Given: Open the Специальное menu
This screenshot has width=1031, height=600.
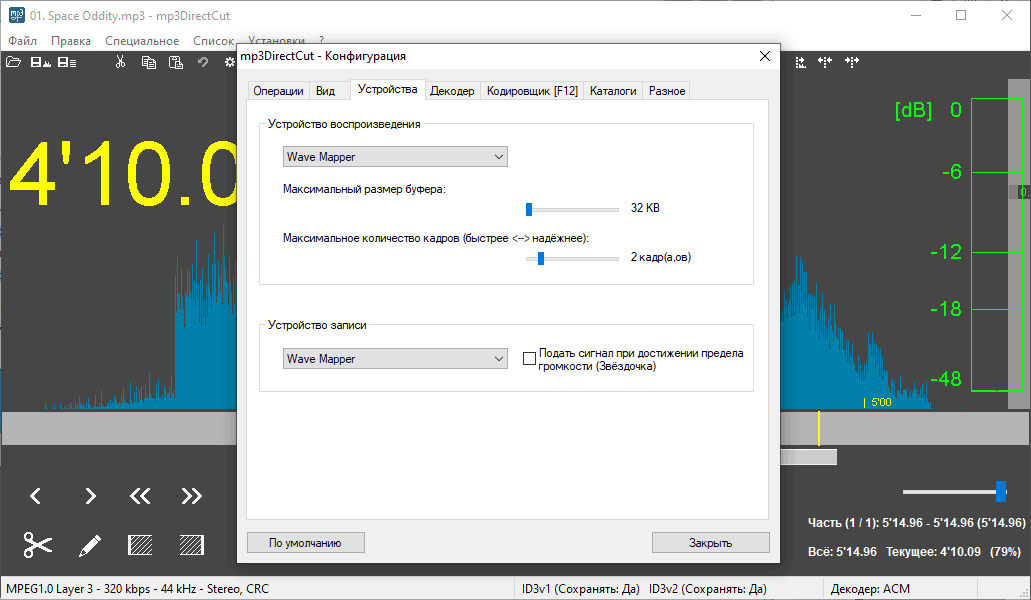Looking at the screenshot, I should (x=142, y=41).
